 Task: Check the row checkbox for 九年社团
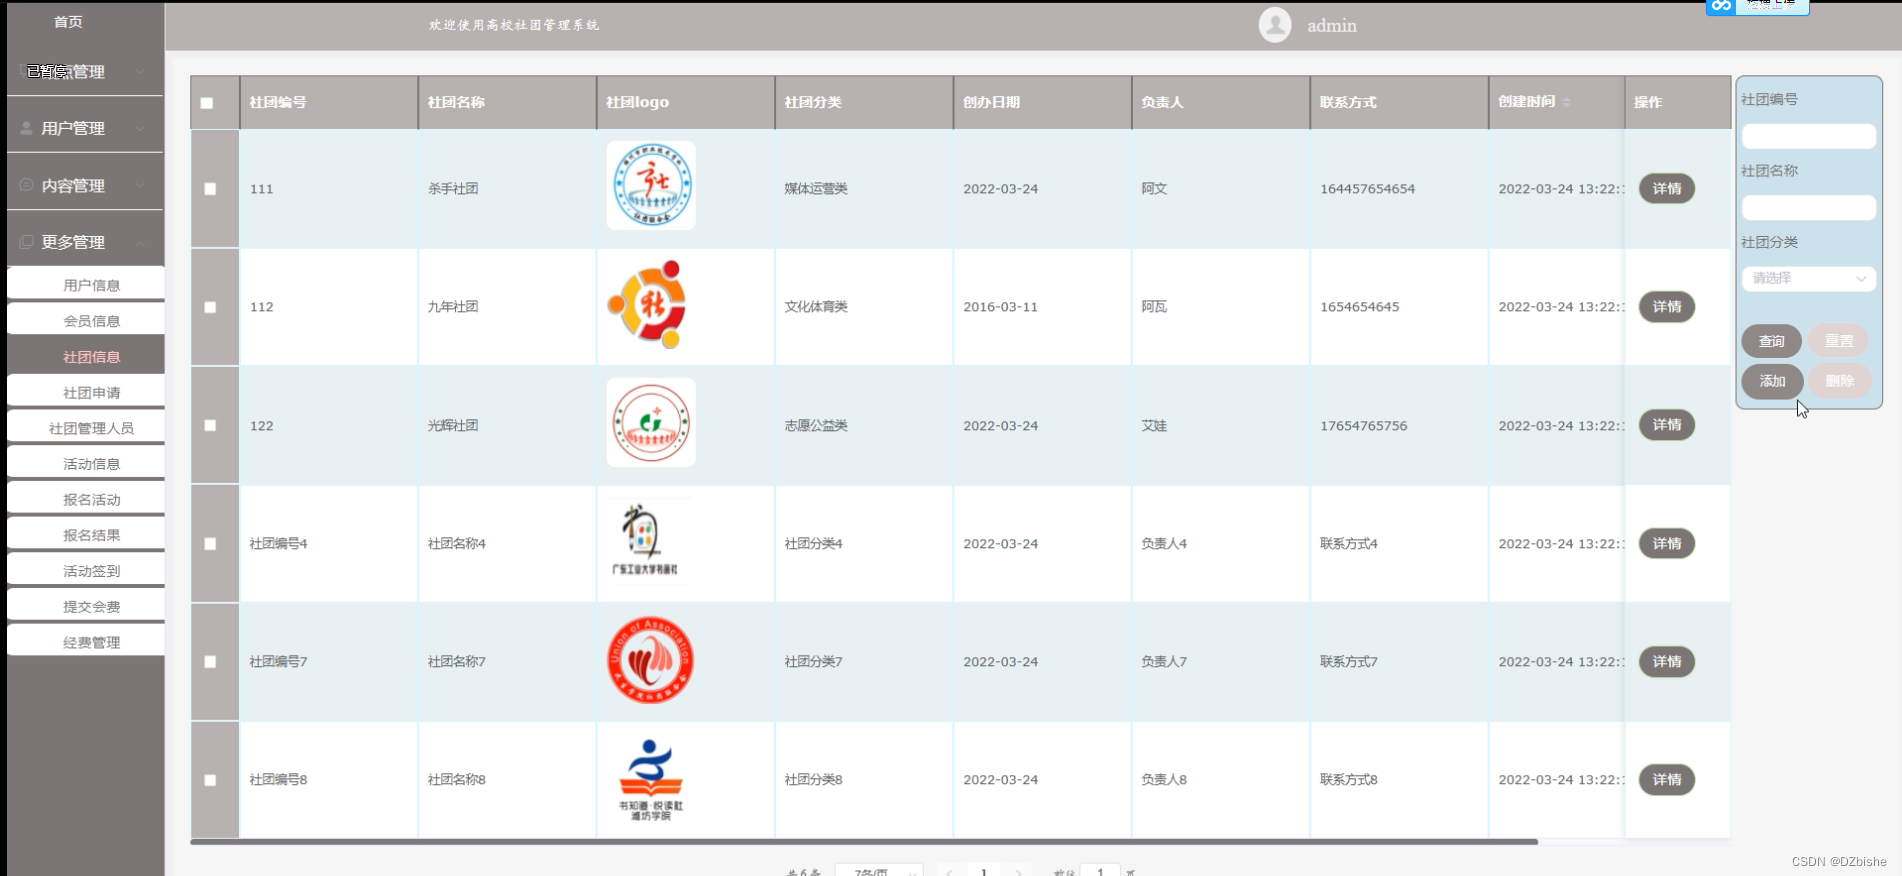pyautogui.click(x=210, y=307)
